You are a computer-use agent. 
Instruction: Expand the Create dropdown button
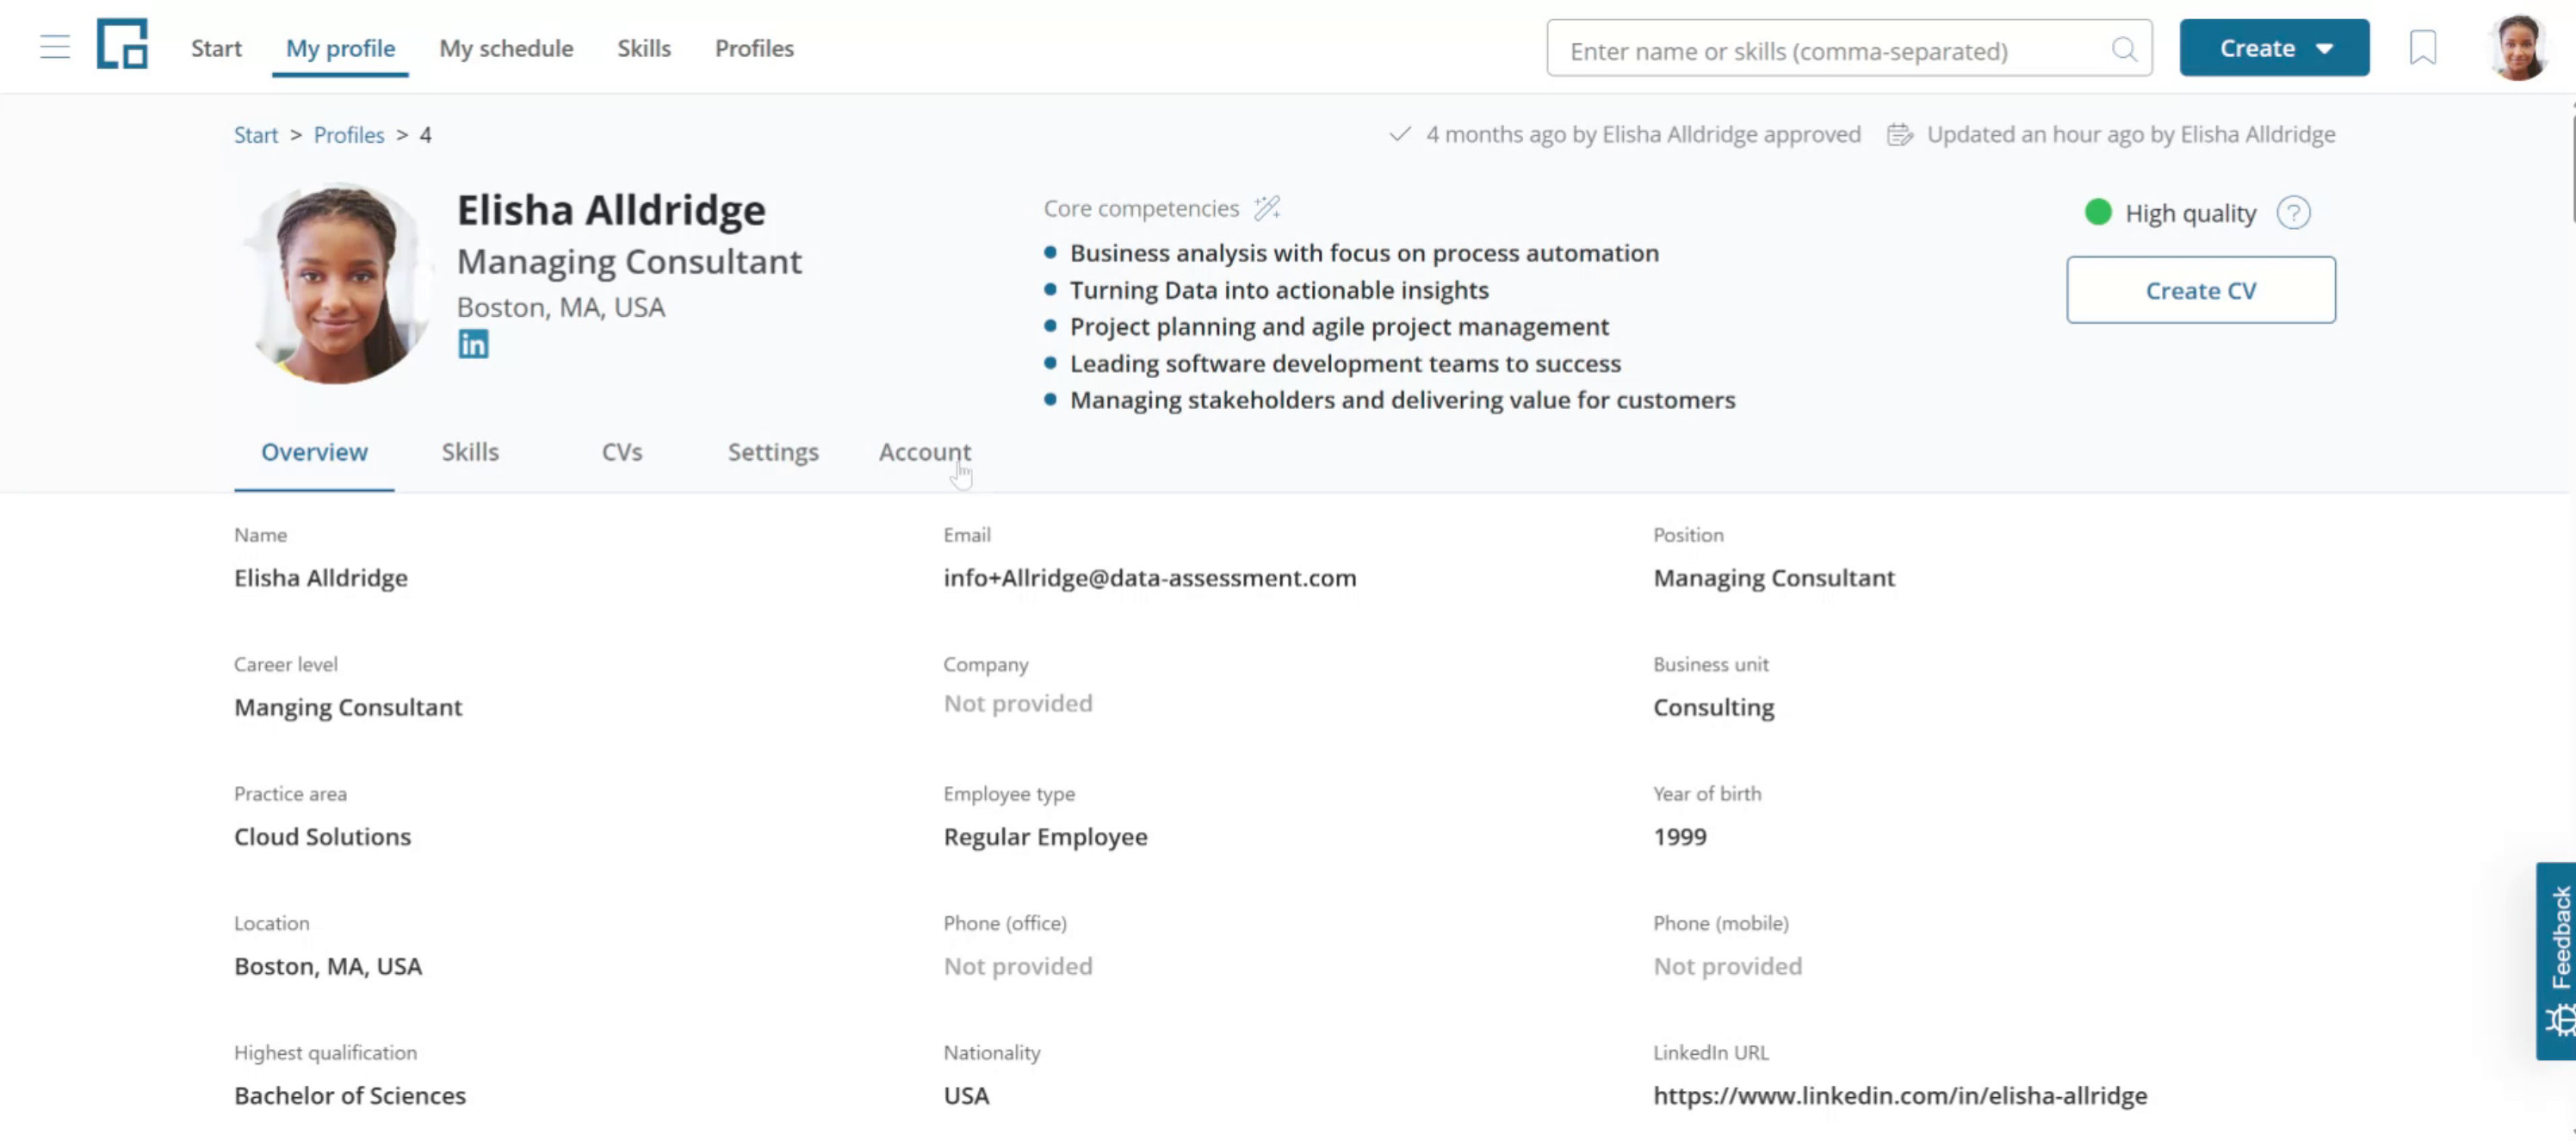pos(2273,47)
